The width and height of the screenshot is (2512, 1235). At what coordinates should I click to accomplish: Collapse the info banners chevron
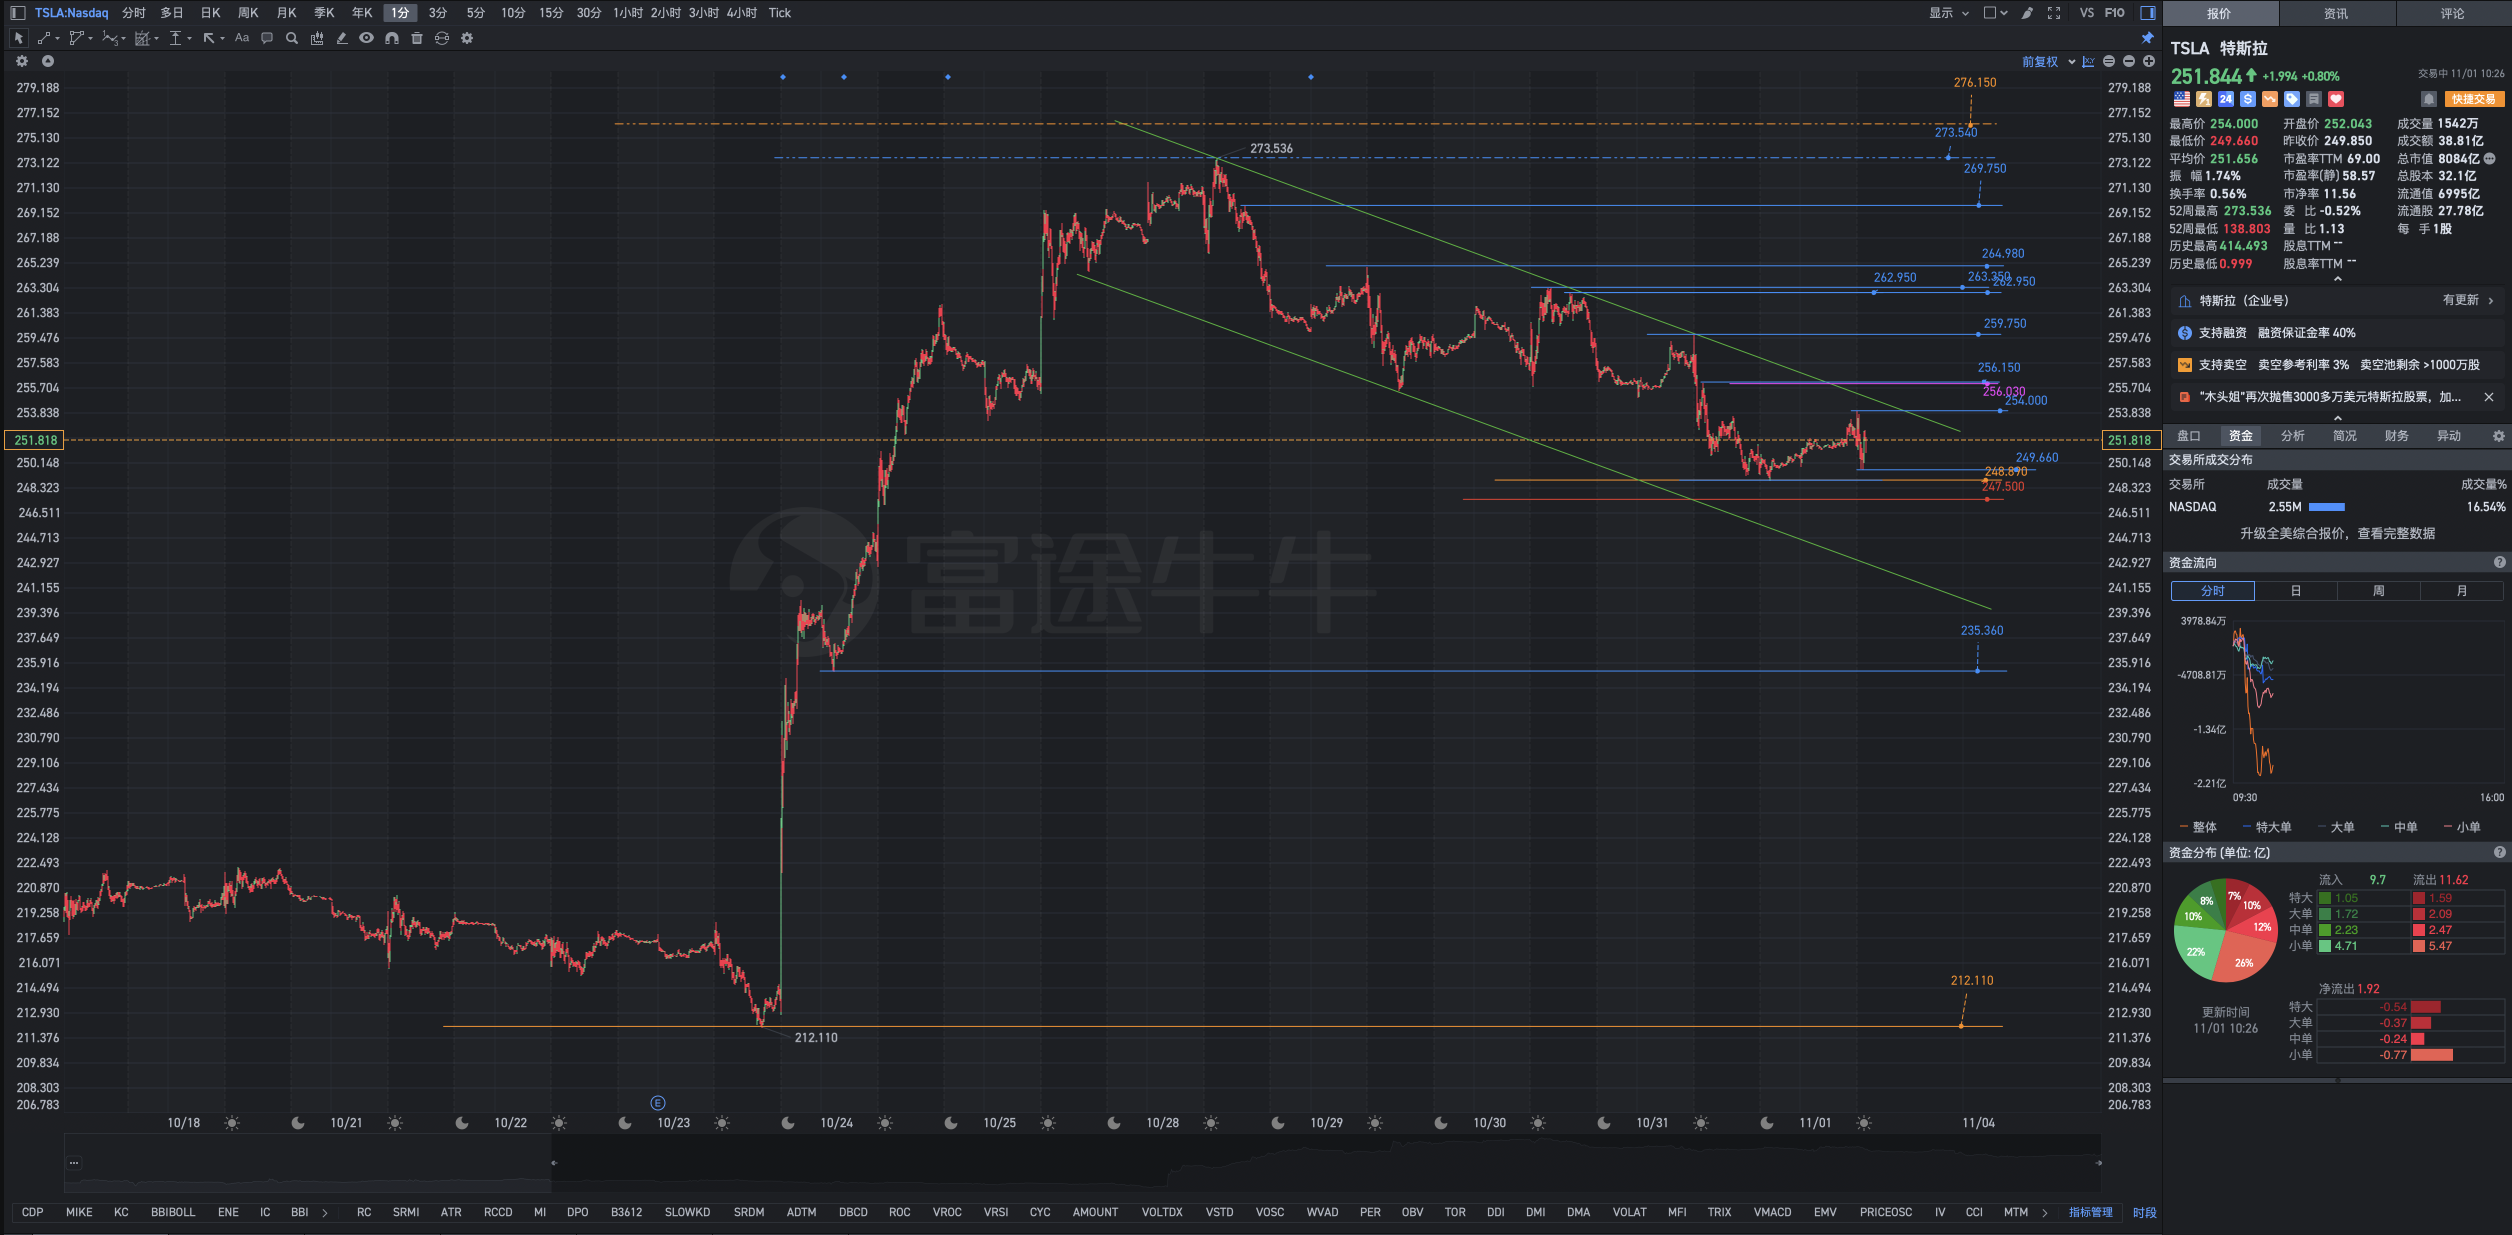click(2337, 418)
